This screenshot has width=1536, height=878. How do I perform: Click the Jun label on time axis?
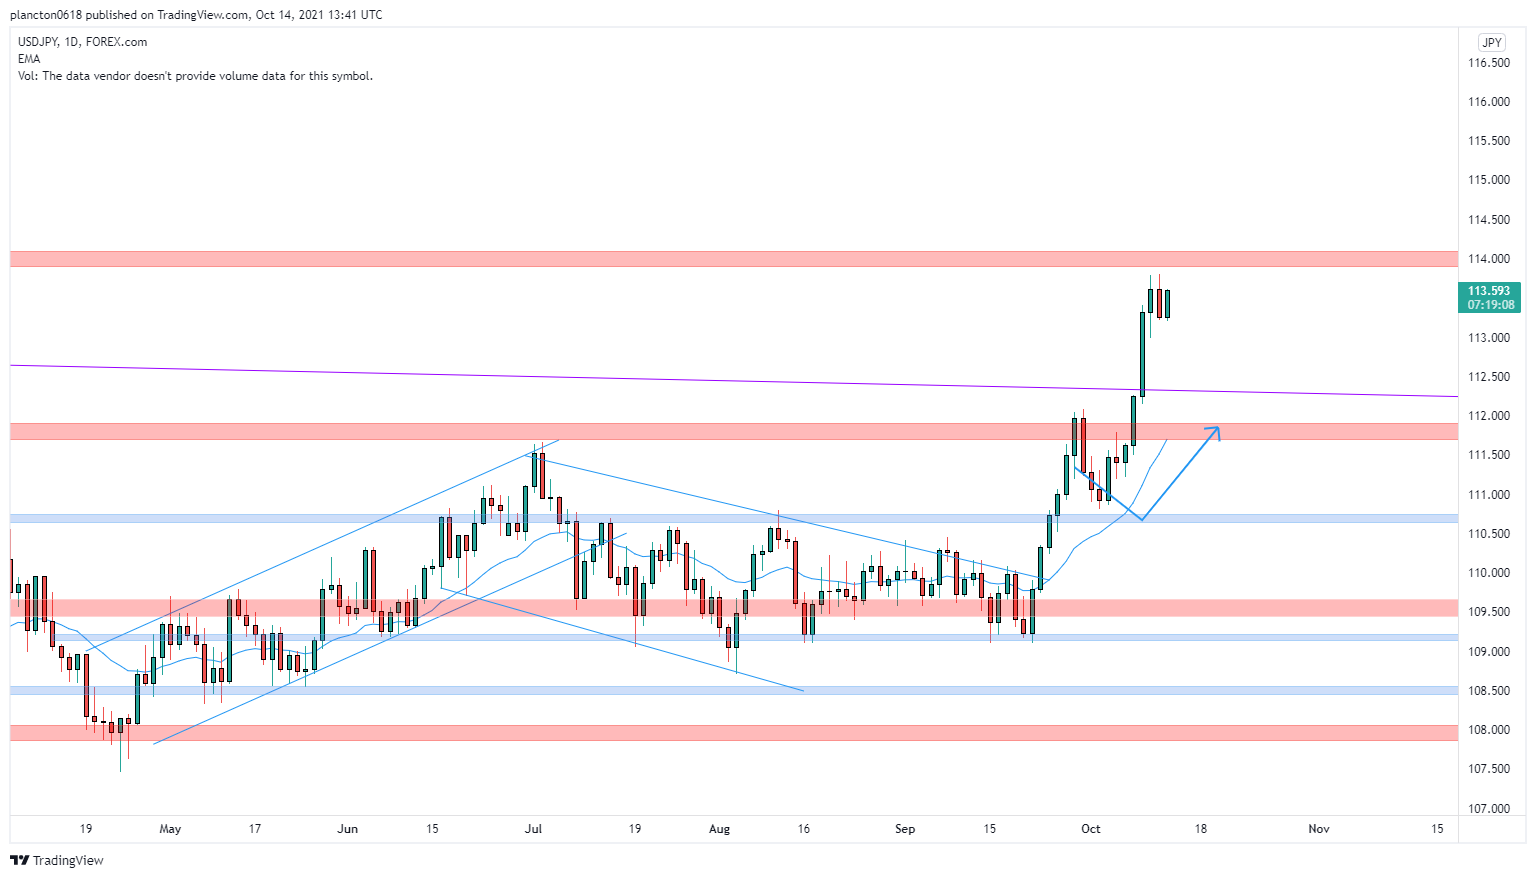click(x=347, y=829)
